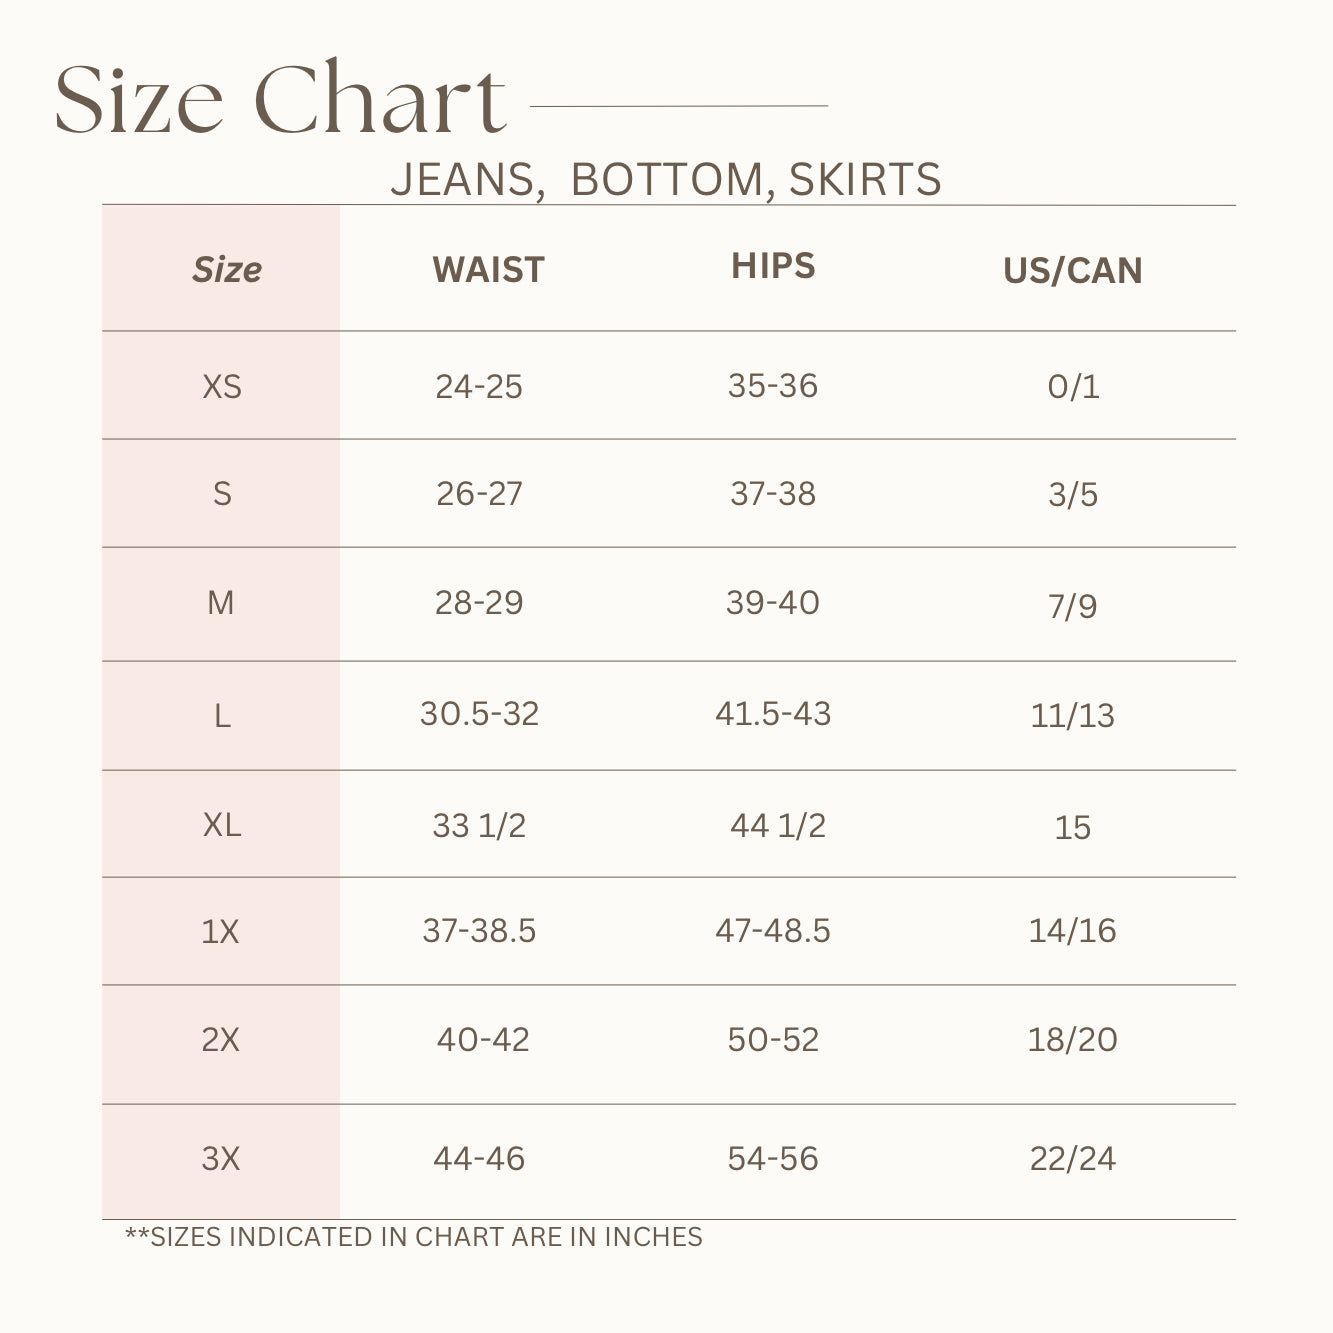Select the XS size row label
The image size is (1333, 1333).
[x=222, y=387]
